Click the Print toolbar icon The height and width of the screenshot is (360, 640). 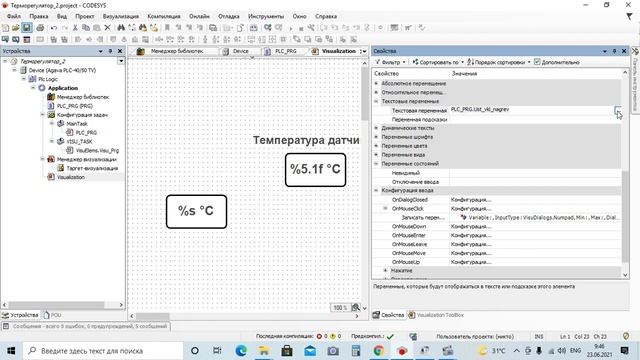click(x=40, y=28)
